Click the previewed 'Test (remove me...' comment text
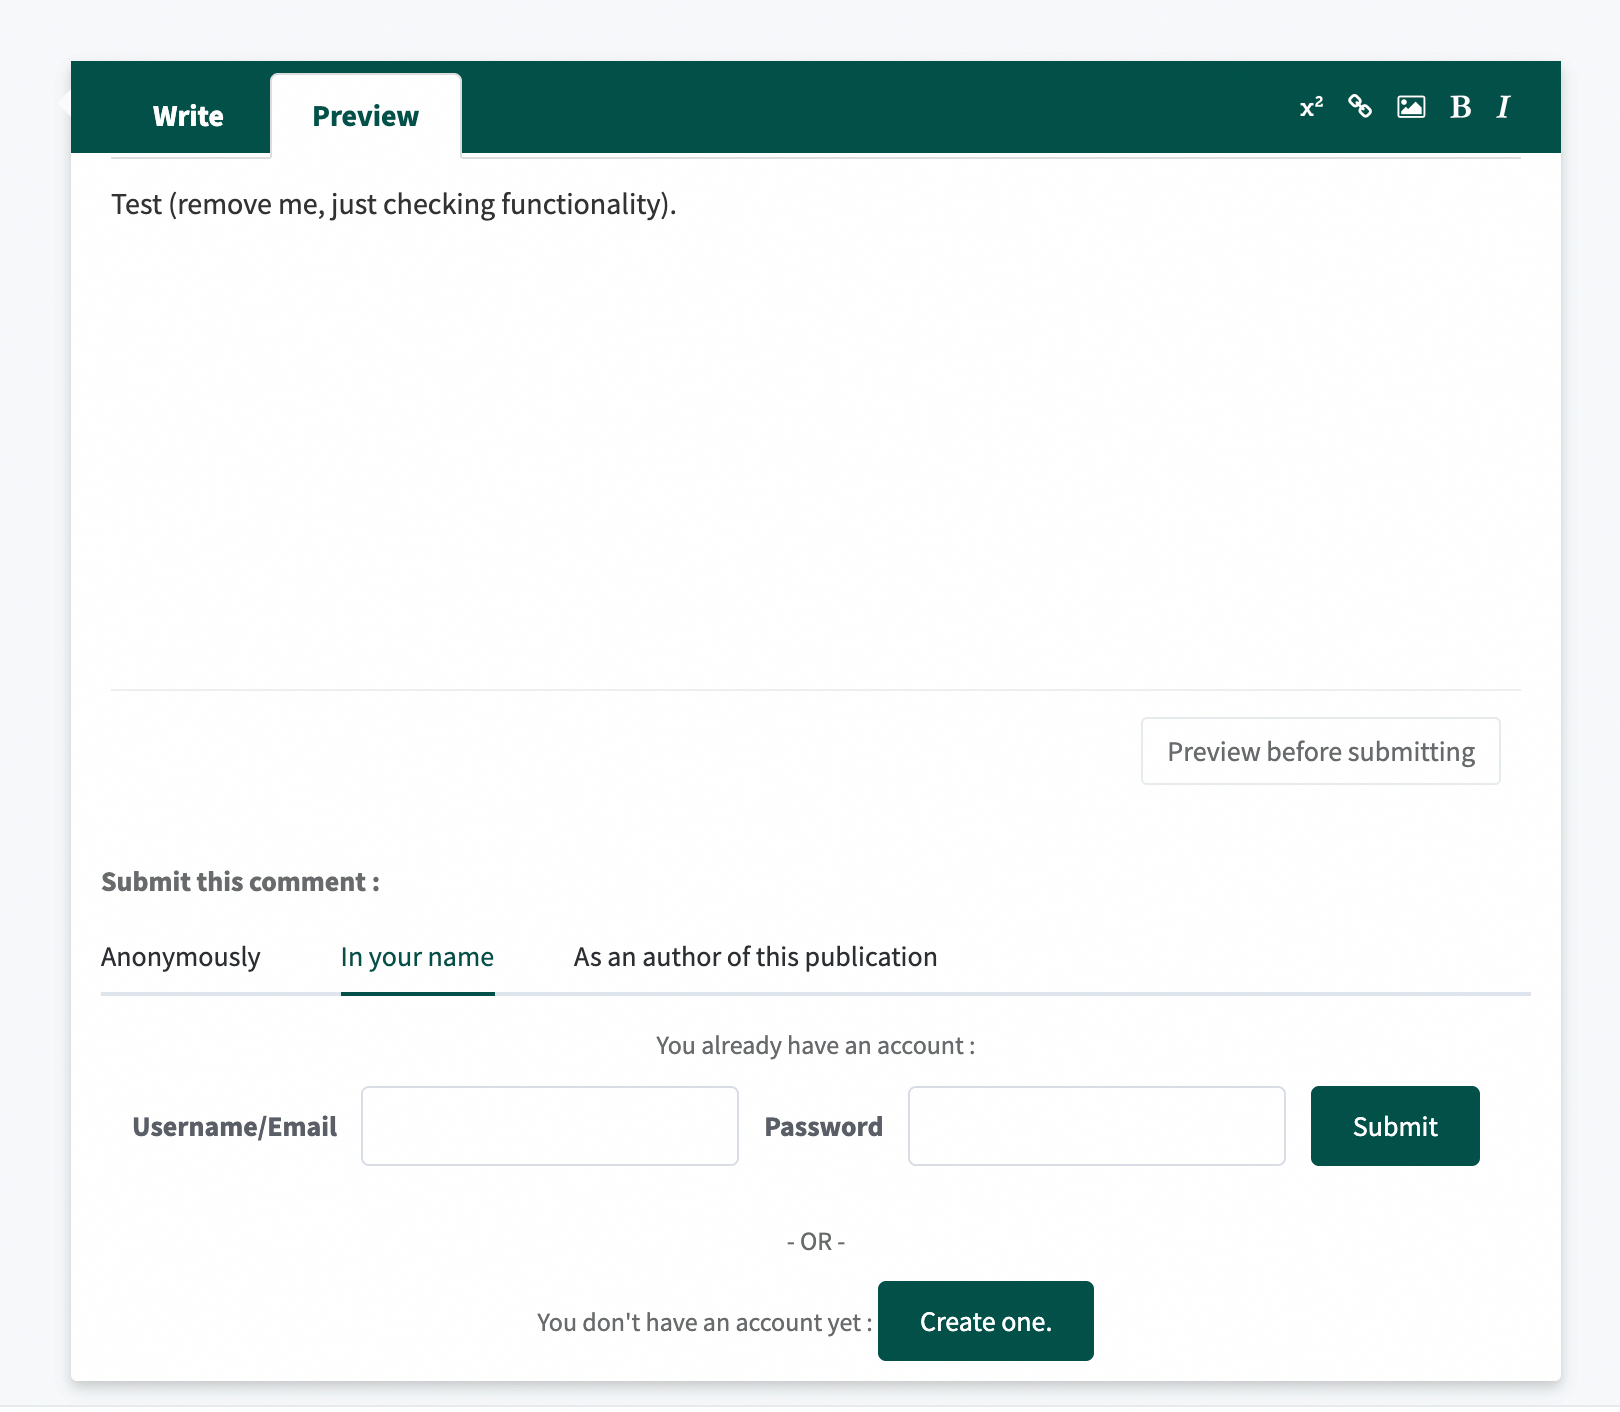Image resolution: width=1620 pixels, height=1412 pixels. point(394,204)
